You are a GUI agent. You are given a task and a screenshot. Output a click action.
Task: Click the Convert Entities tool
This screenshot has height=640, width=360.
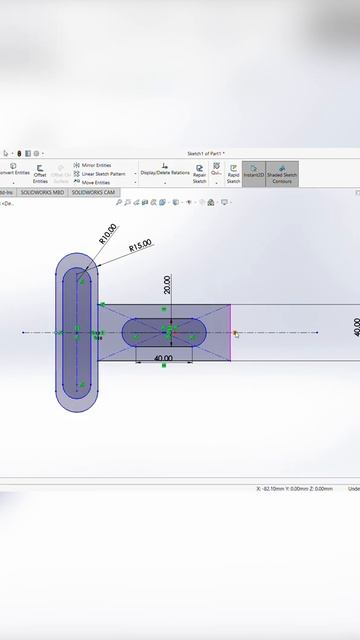coord(14,169)
